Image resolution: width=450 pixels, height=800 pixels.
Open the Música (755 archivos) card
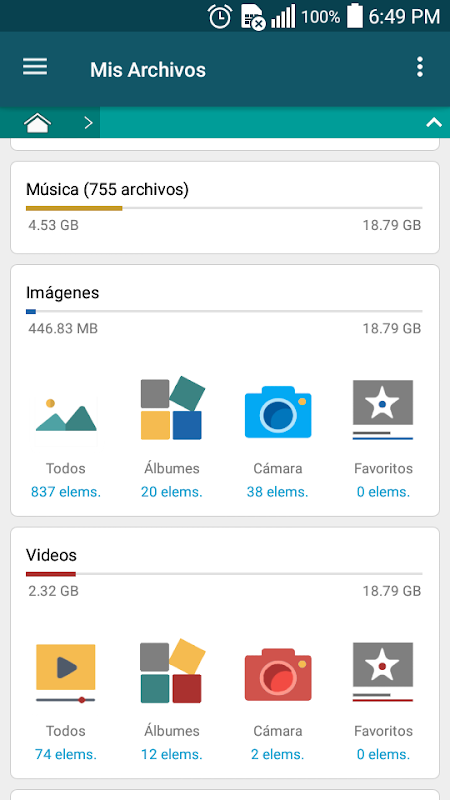pyautogui.click(x=225, y=208)
